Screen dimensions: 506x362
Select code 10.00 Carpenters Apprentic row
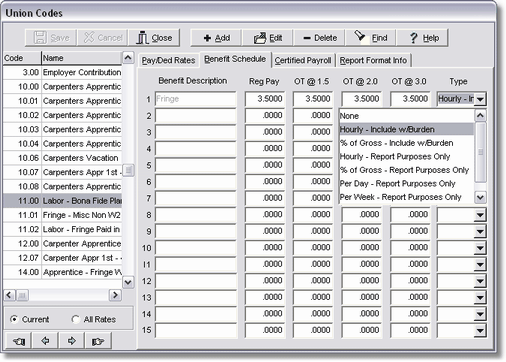coord(63,87)
